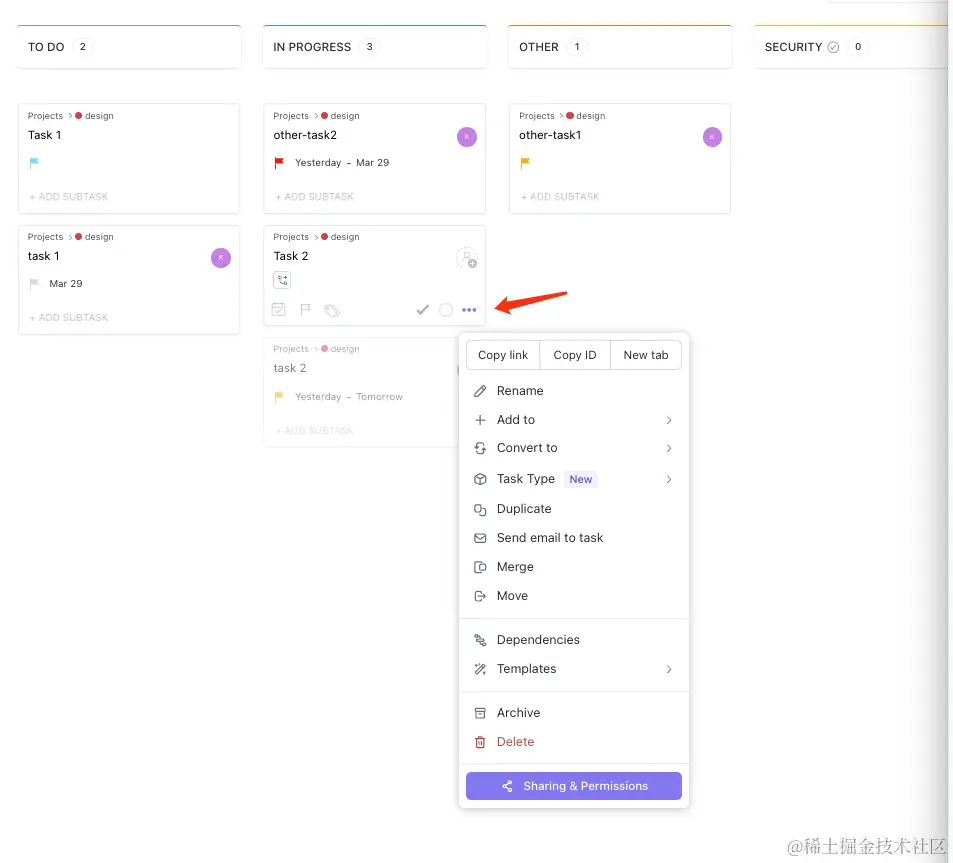Click the checkmark icon on Task 2 card
This screenshot has height=863, width=953.
pyautogui.click(x=422, y=310)
